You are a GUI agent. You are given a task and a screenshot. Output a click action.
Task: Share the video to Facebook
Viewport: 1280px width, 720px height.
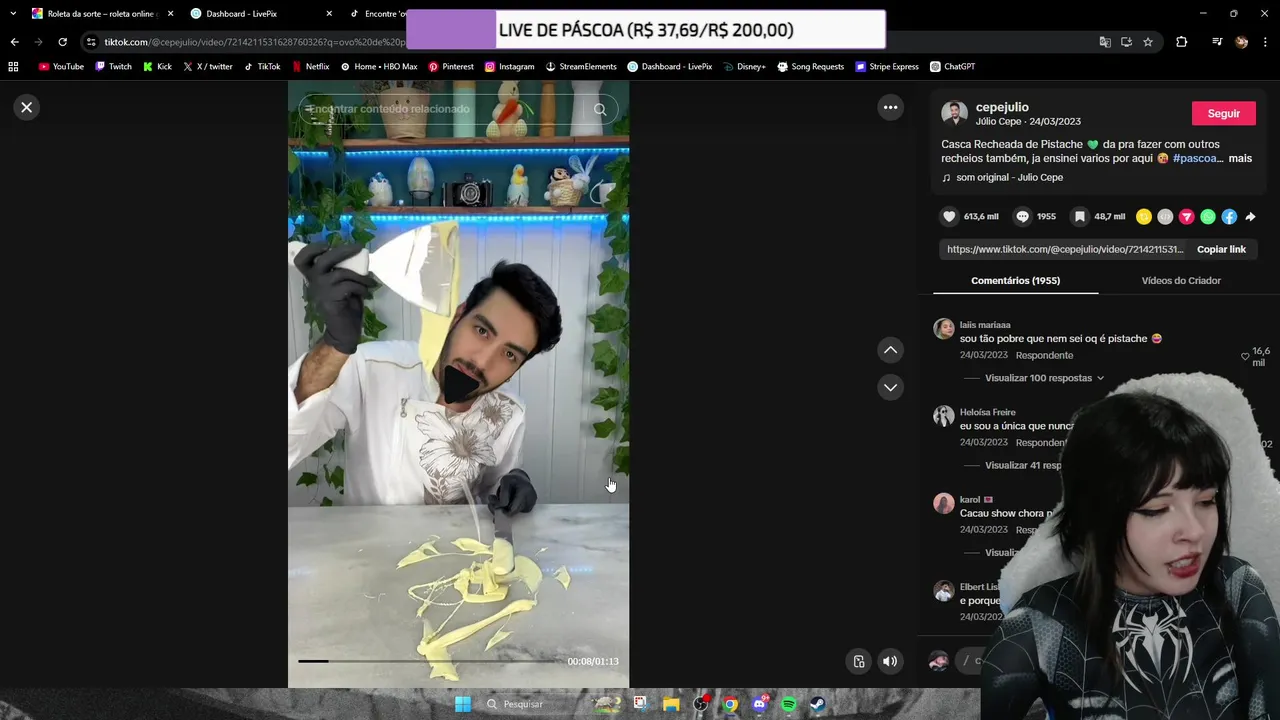tap(1229, 217)
